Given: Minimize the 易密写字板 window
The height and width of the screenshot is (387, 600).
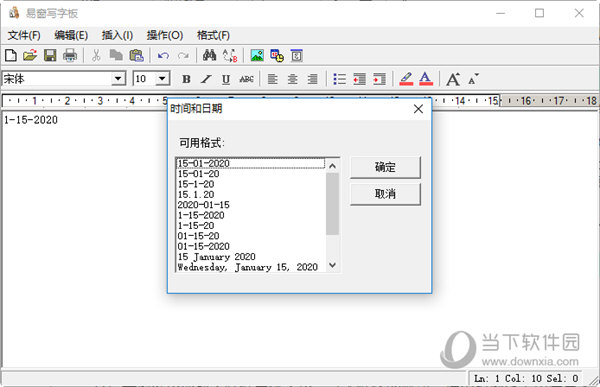Looking at the screenshot, I should [501, 13].
